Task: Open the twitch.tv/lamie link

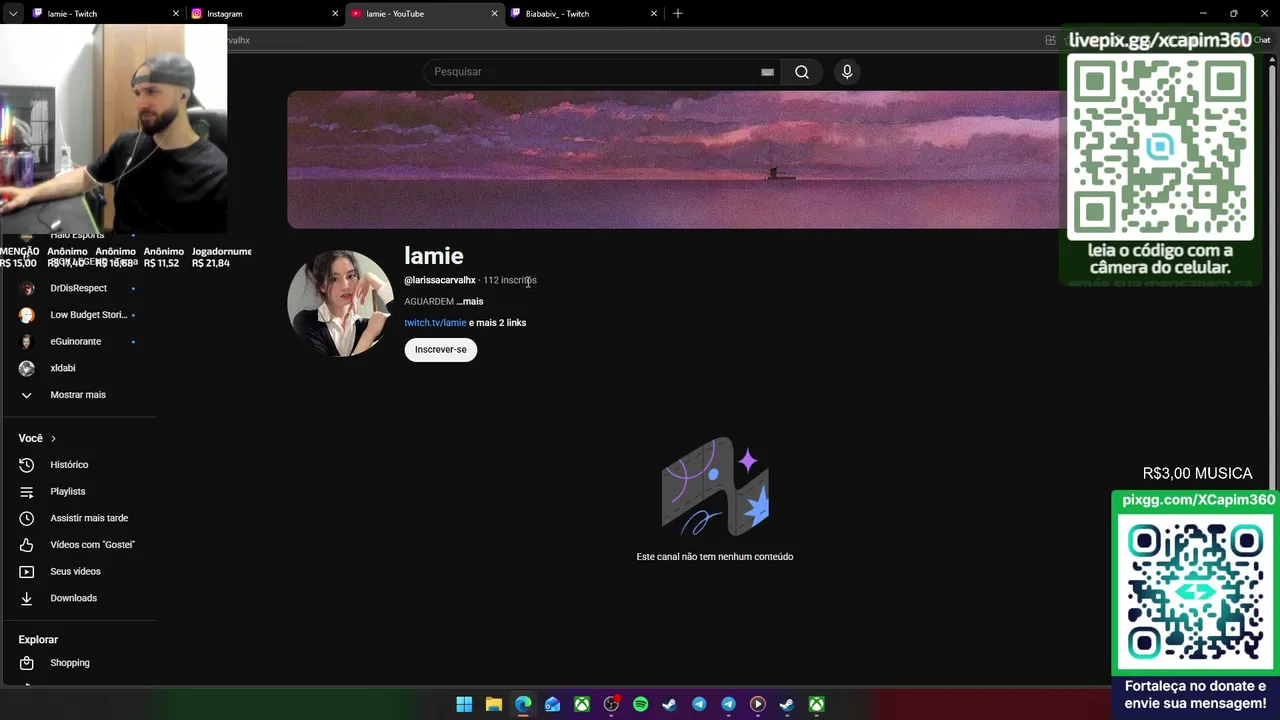Action: pos(435,323)
